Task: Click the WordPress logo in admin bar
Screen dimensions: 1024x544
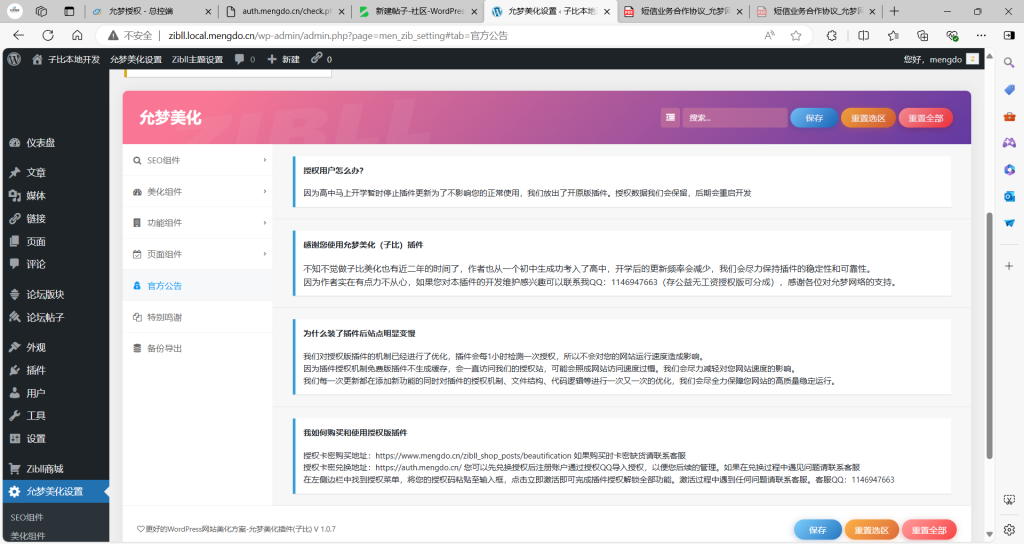Action: pos(14,59)
